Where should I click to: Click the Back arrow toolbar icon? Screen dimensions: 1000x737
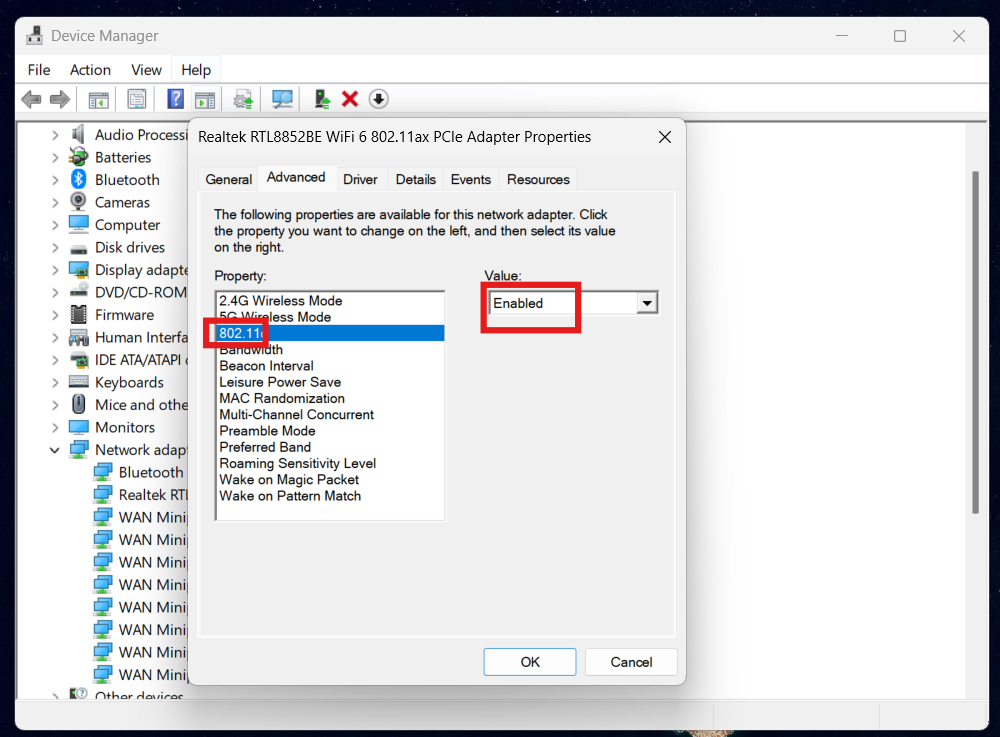[31, 99]
